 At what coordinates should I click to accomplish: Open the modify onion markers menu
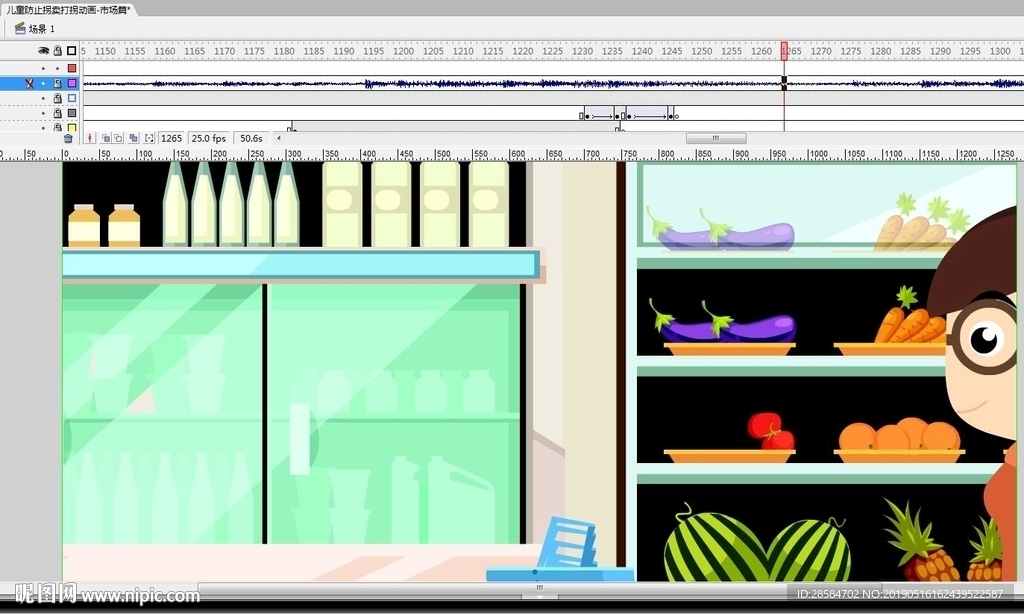(x=149, y=138)
